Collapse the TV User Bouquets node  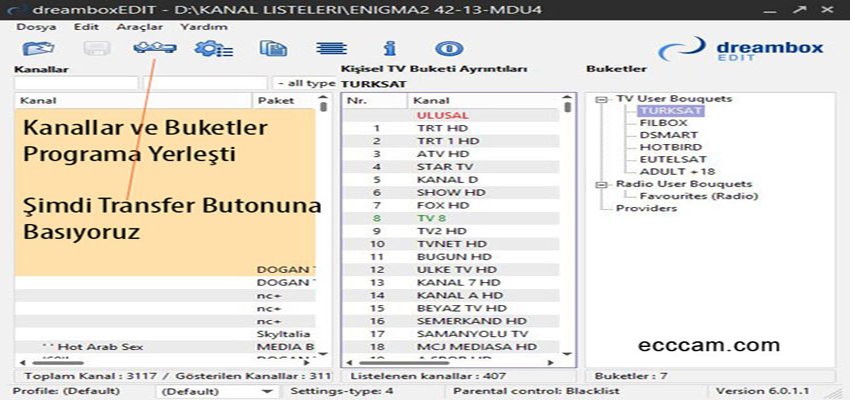tap(600, 100)
